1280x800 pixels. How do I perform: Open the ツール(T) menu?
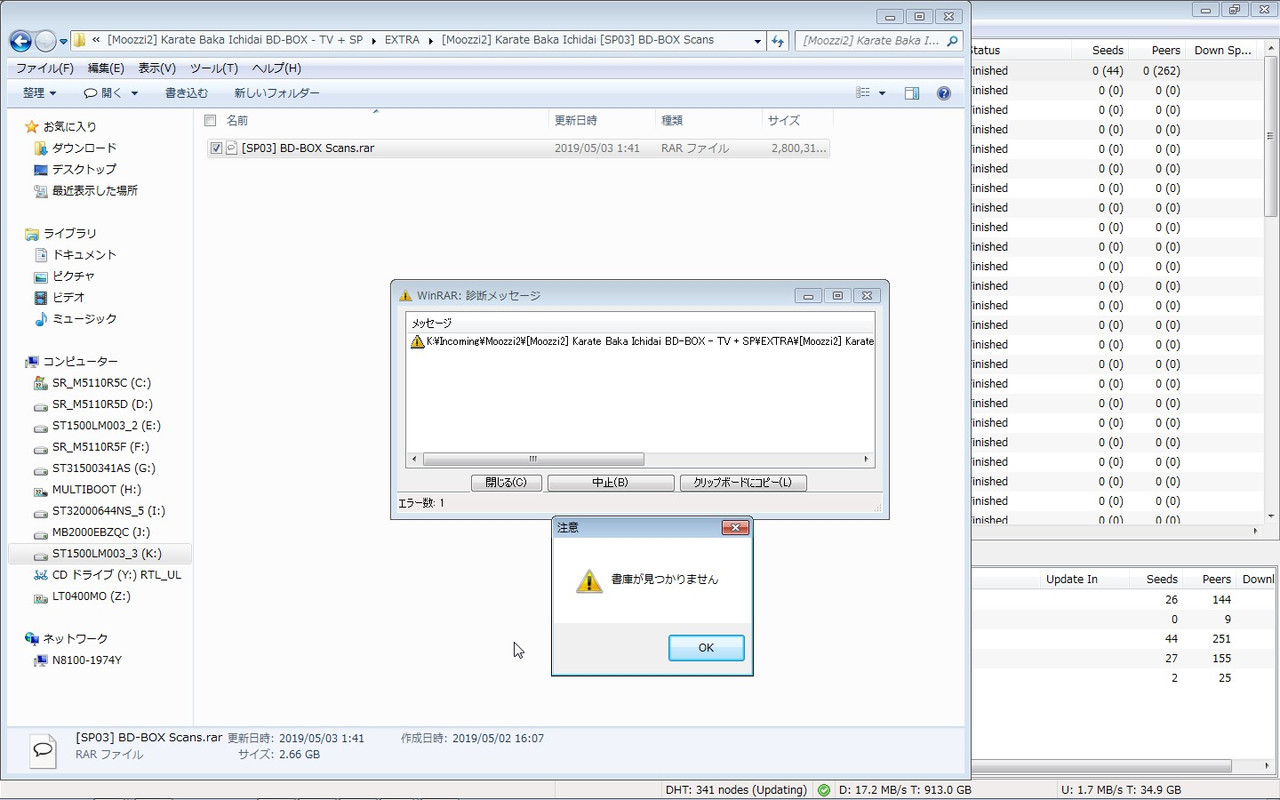pyautogui.click(x=214, y=68)
